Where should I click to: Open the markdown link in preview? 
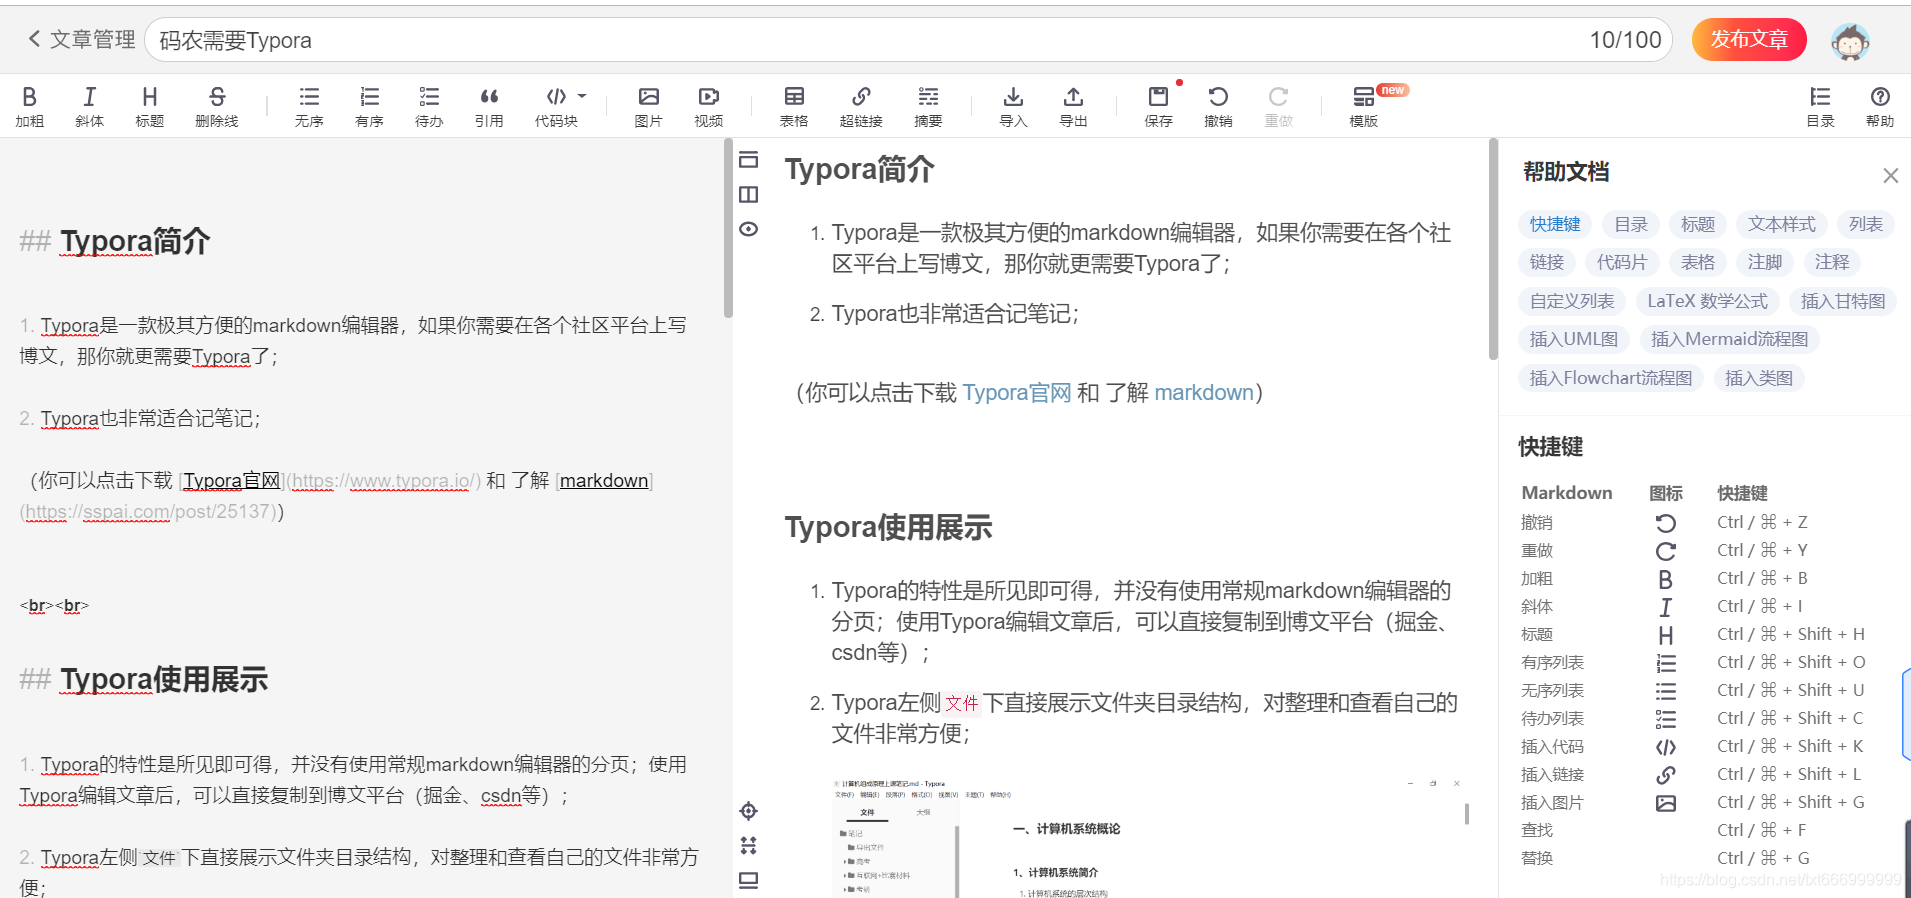click(x=1204, y=393)
